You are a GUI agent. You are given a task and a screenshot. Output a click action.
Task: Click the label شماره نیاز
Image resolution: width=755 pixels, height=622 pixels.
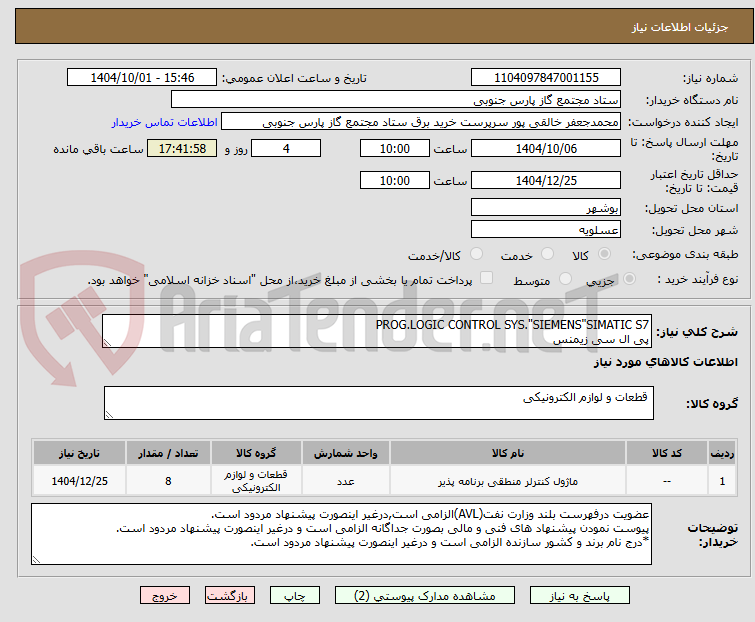pyautogui.click(x=711, y=78)
